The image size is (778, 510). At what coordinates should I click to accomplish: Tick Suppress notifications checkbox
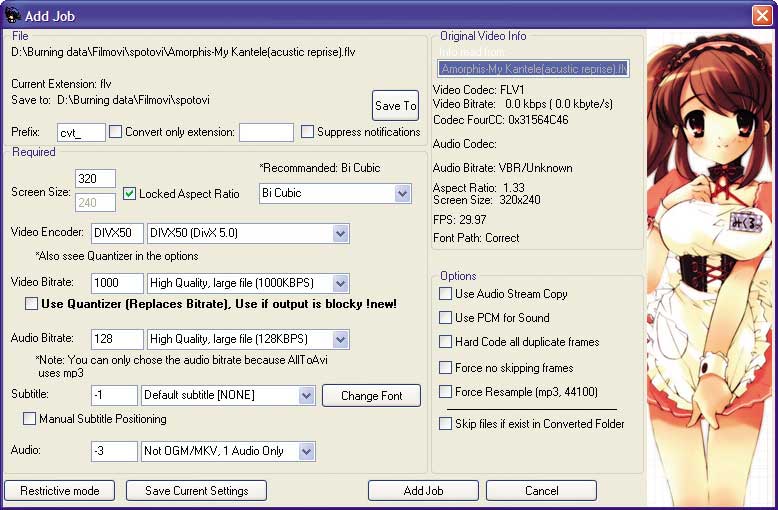(307, 131)
